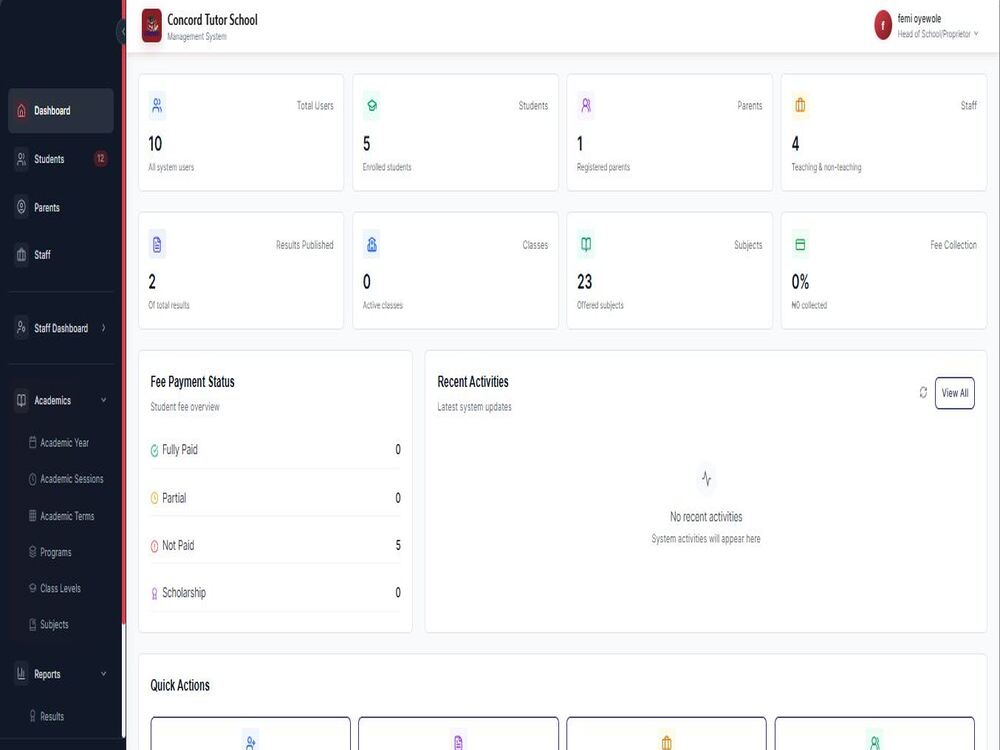
Task: Click the Fully Paid check icon
Action: [x=154, y=451]
